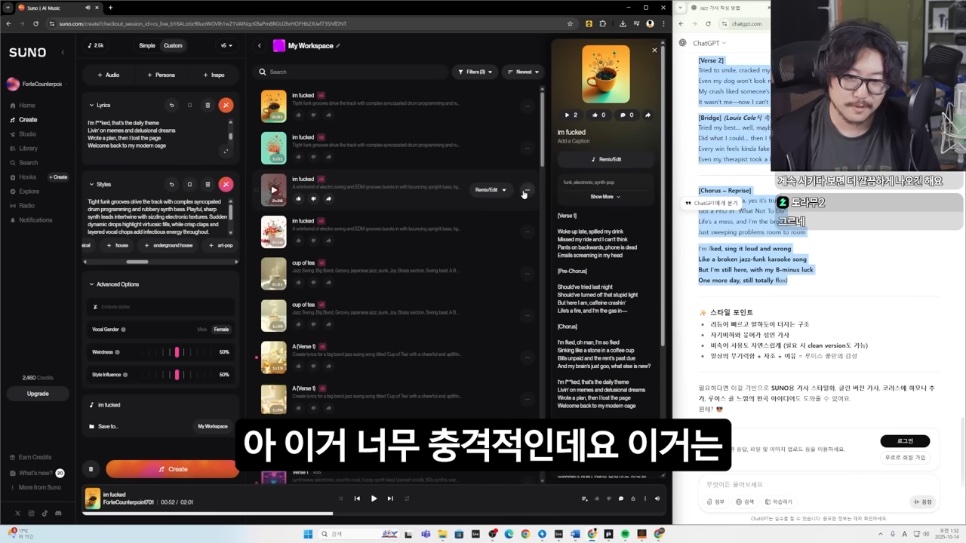
Task: Expand the lyrics editor with the resize icon
Action: click(x=226, y=151)
